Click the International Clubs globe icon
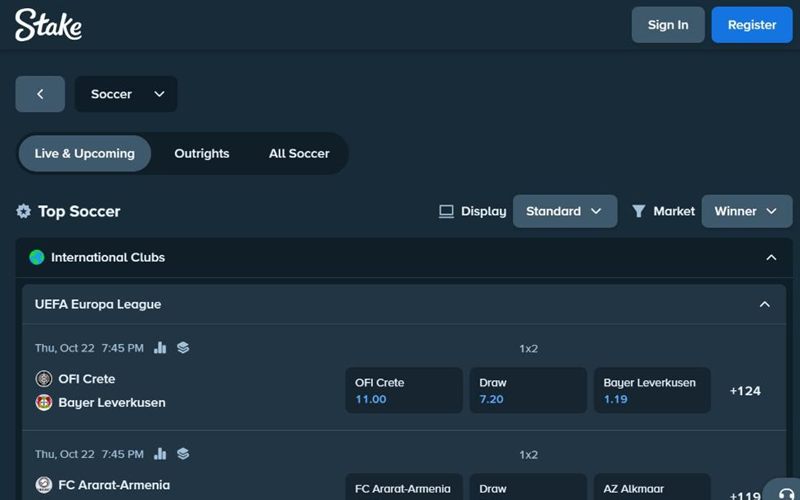 coord(37,257)
